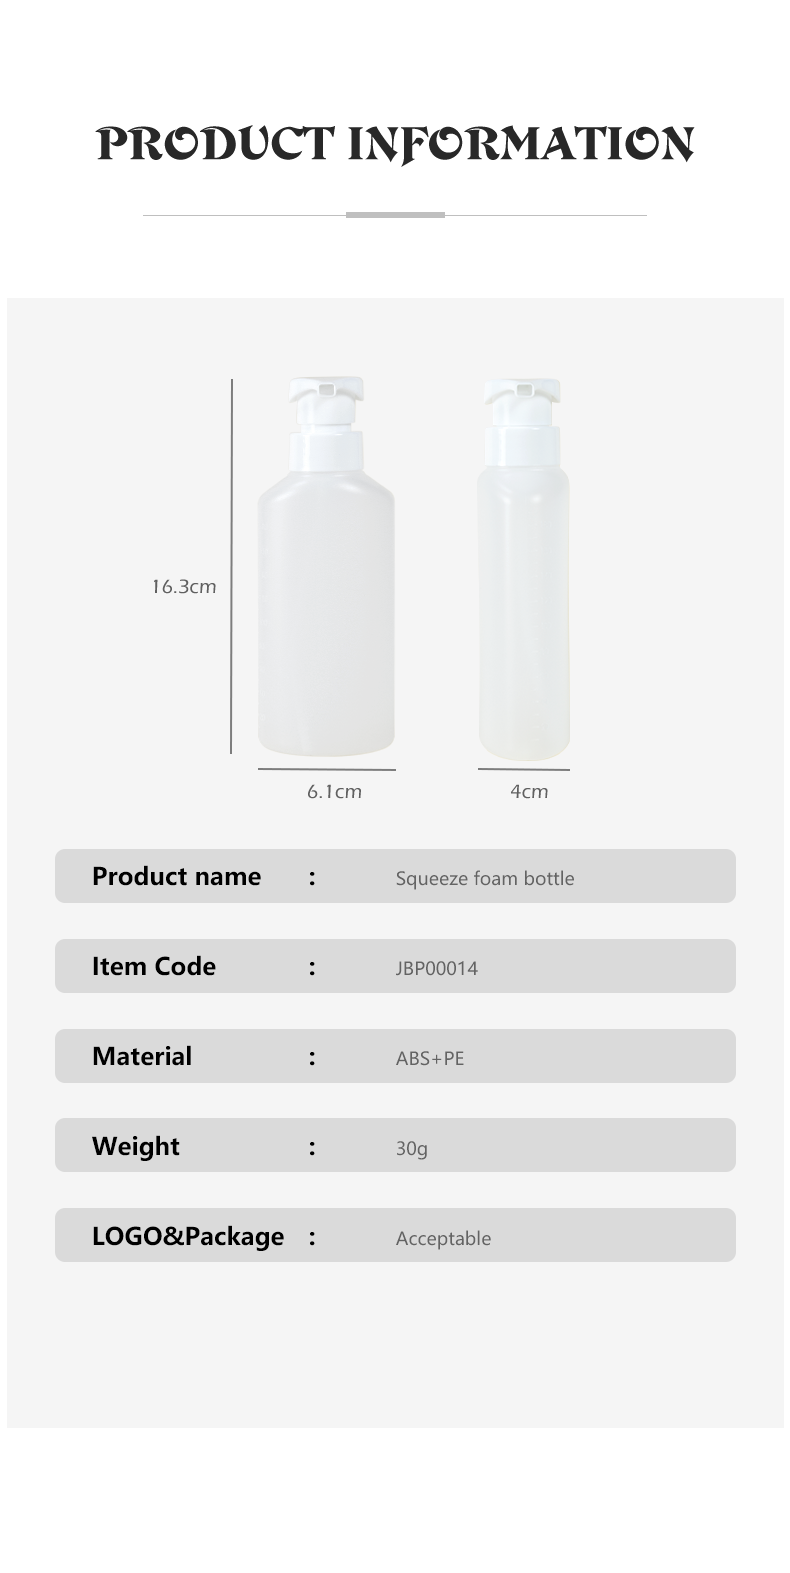790x1573 pixels.
Task: Click the LOGO&Package row label
Action: tap(188, 1237)
